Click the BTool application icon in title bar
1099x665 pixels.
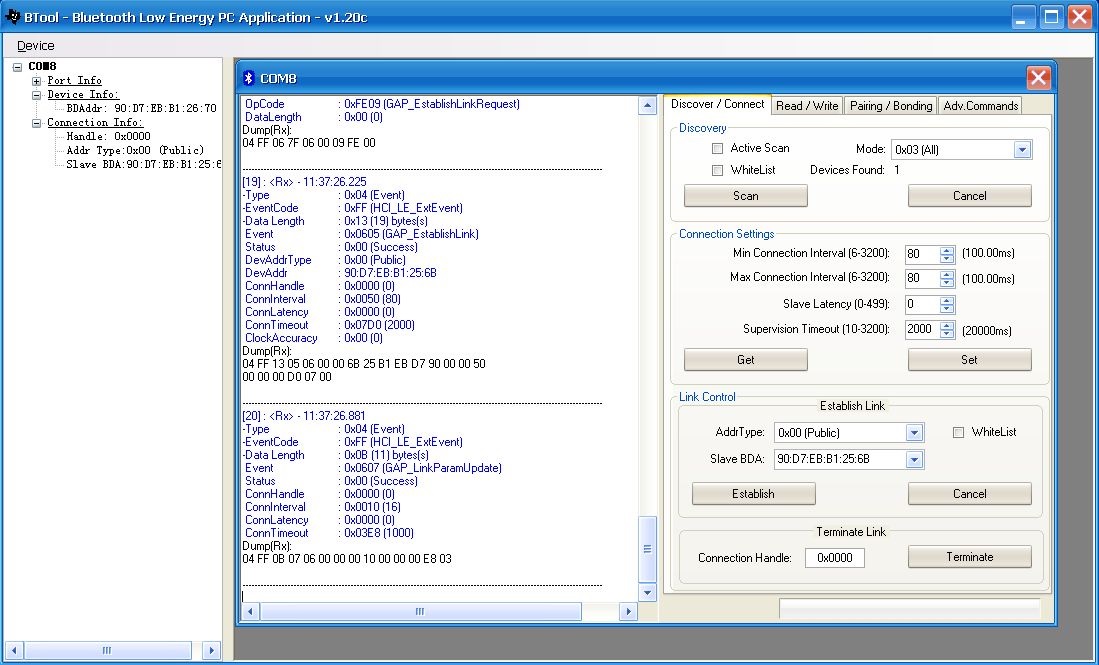tap(12, 17)
